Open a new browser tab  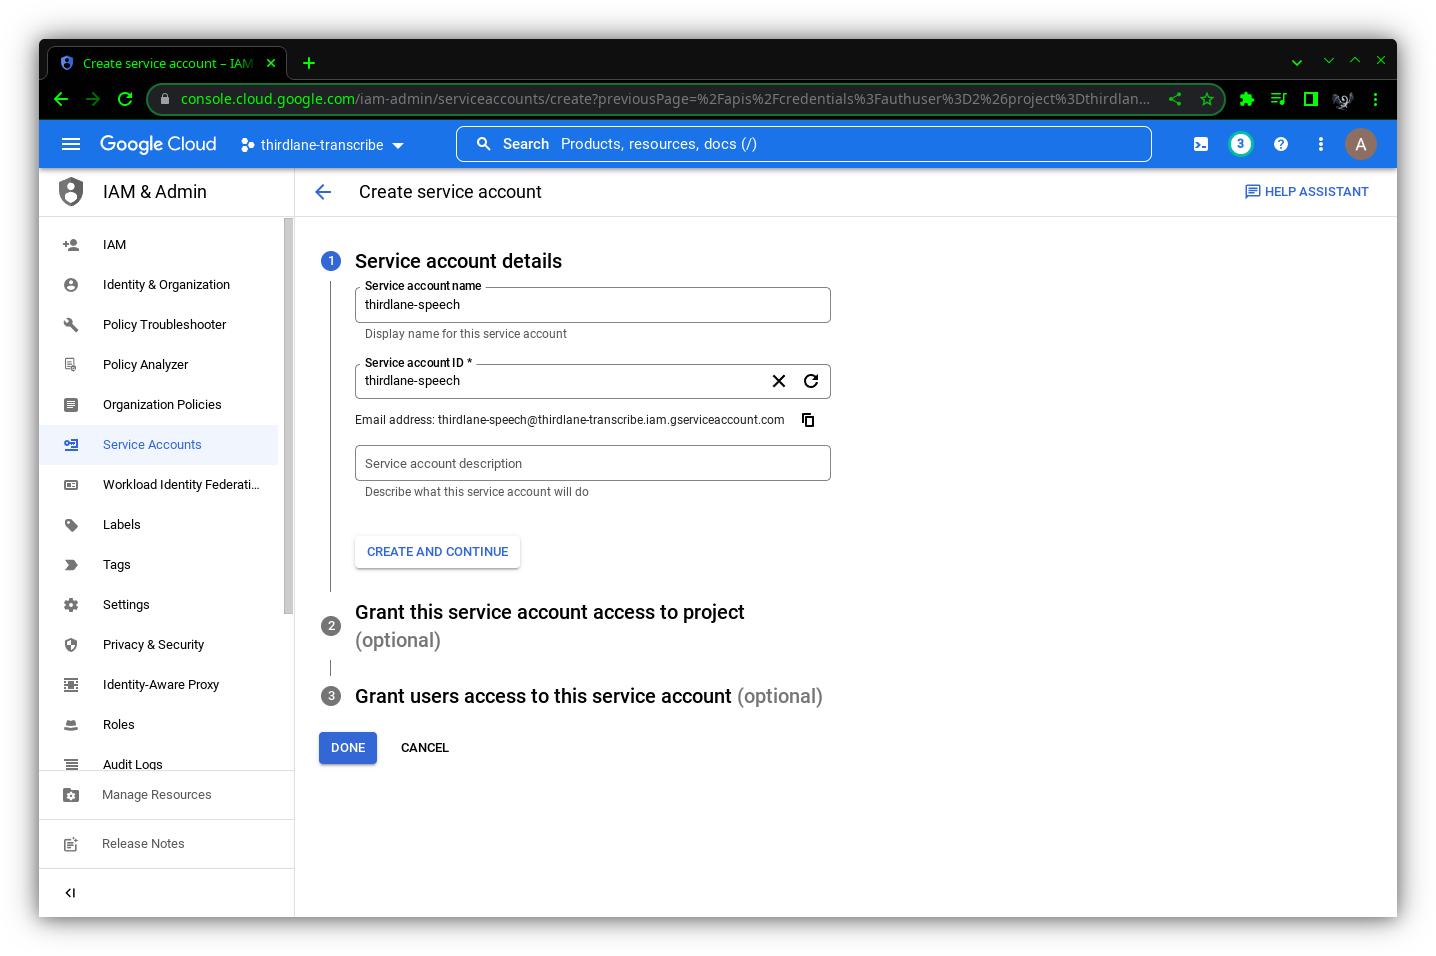click(x=309, y=63)
